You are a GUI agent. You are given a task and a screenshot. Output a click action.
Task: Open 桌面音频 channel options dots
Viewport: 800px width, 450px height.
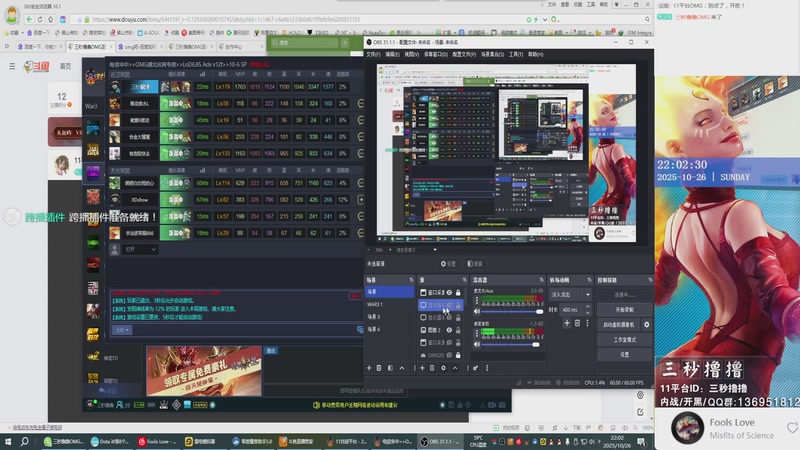coord(477,333)
